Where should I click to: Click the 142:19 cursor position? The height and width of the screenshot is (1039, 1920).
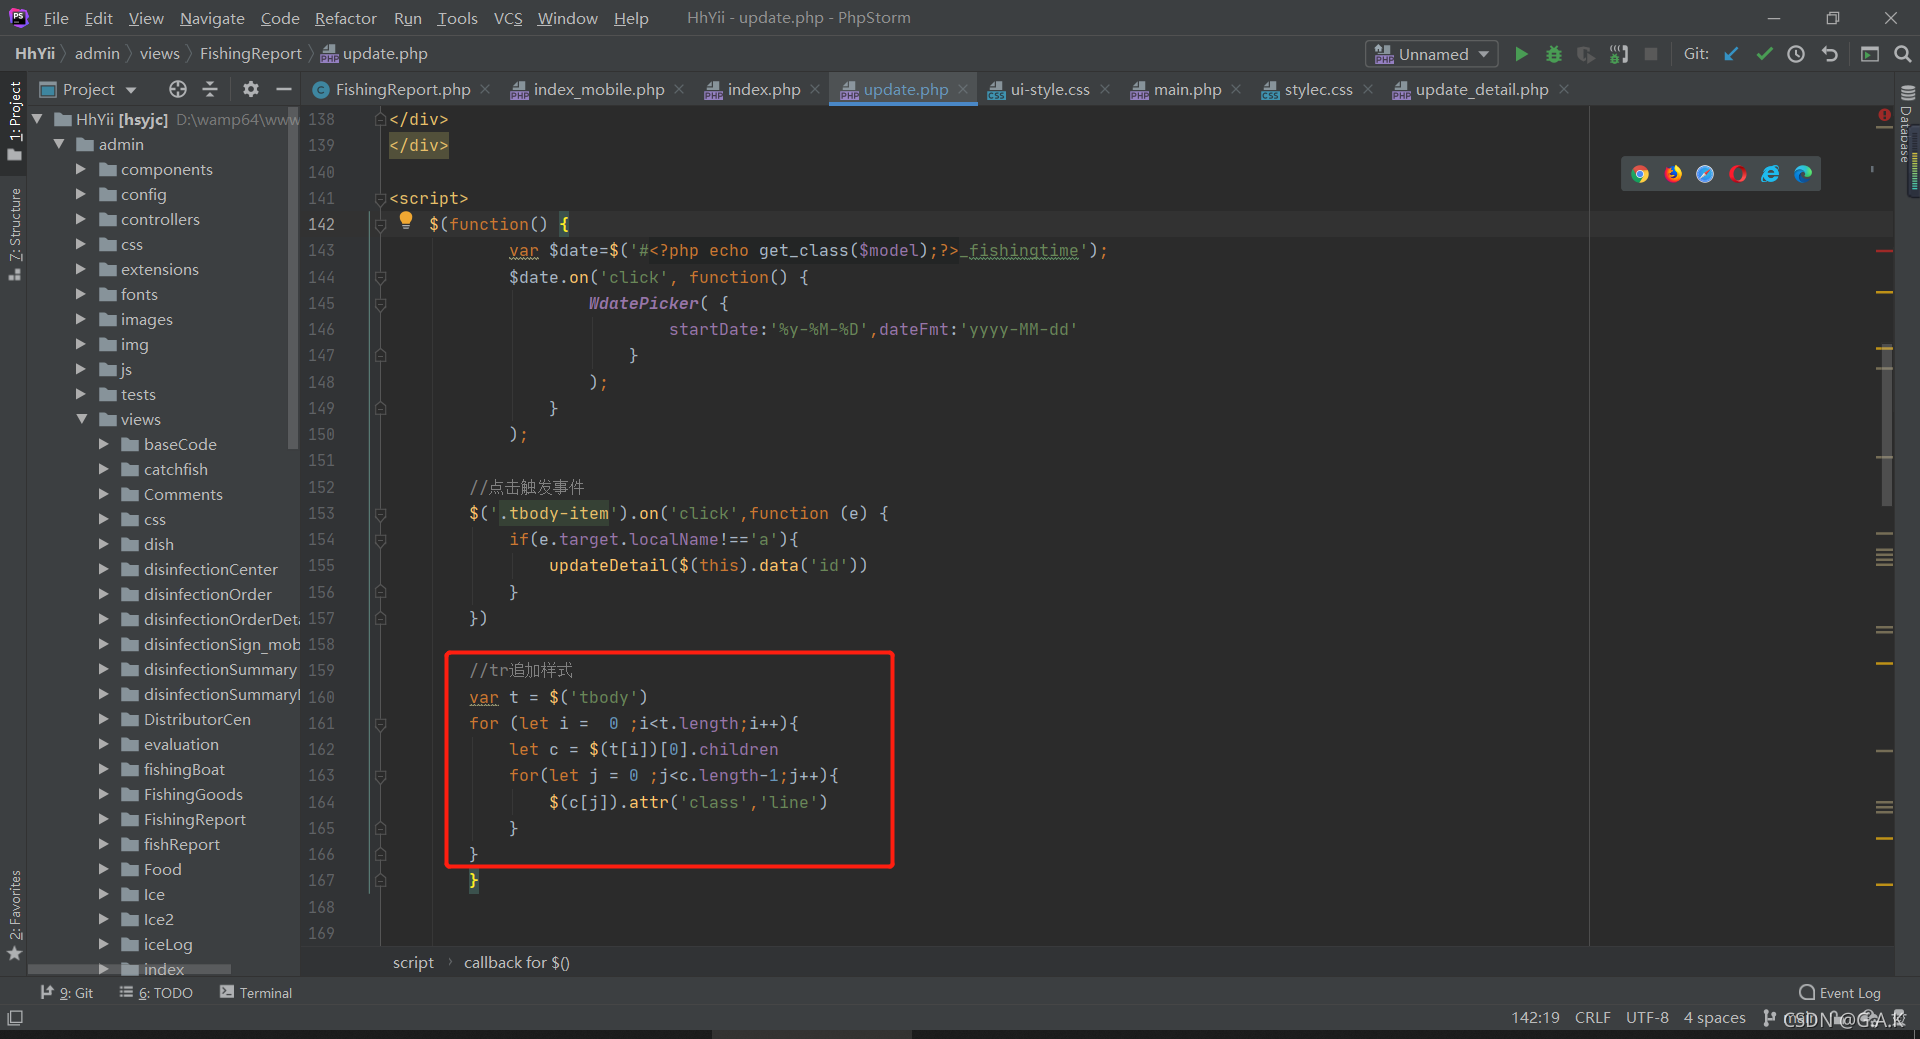1535,1018
